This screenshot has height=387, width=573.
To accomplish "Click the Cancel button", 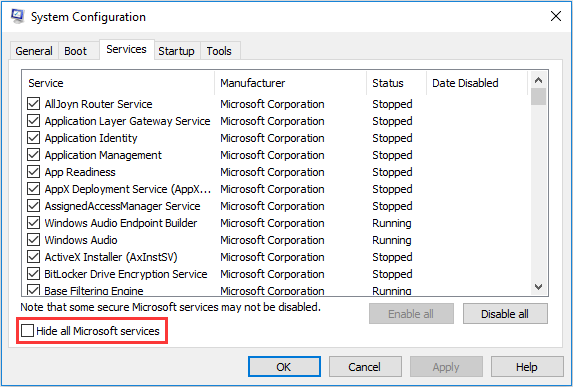I will click(x=365, y=367).
